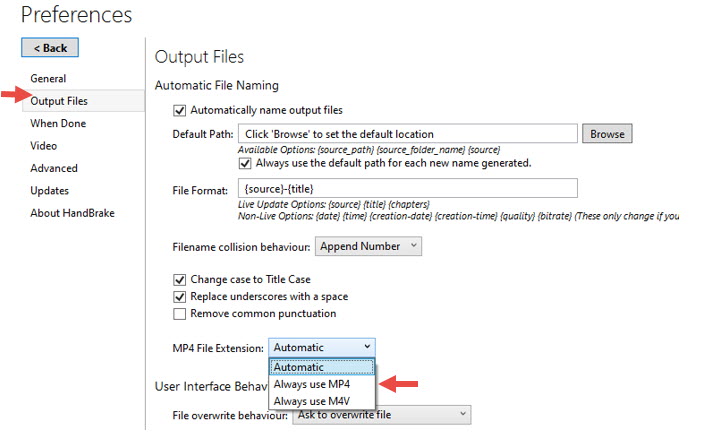Click the Filename collision behaviour label
This screenshot has width=720, height=432.
pyautogui.click(x=242, y=247)
